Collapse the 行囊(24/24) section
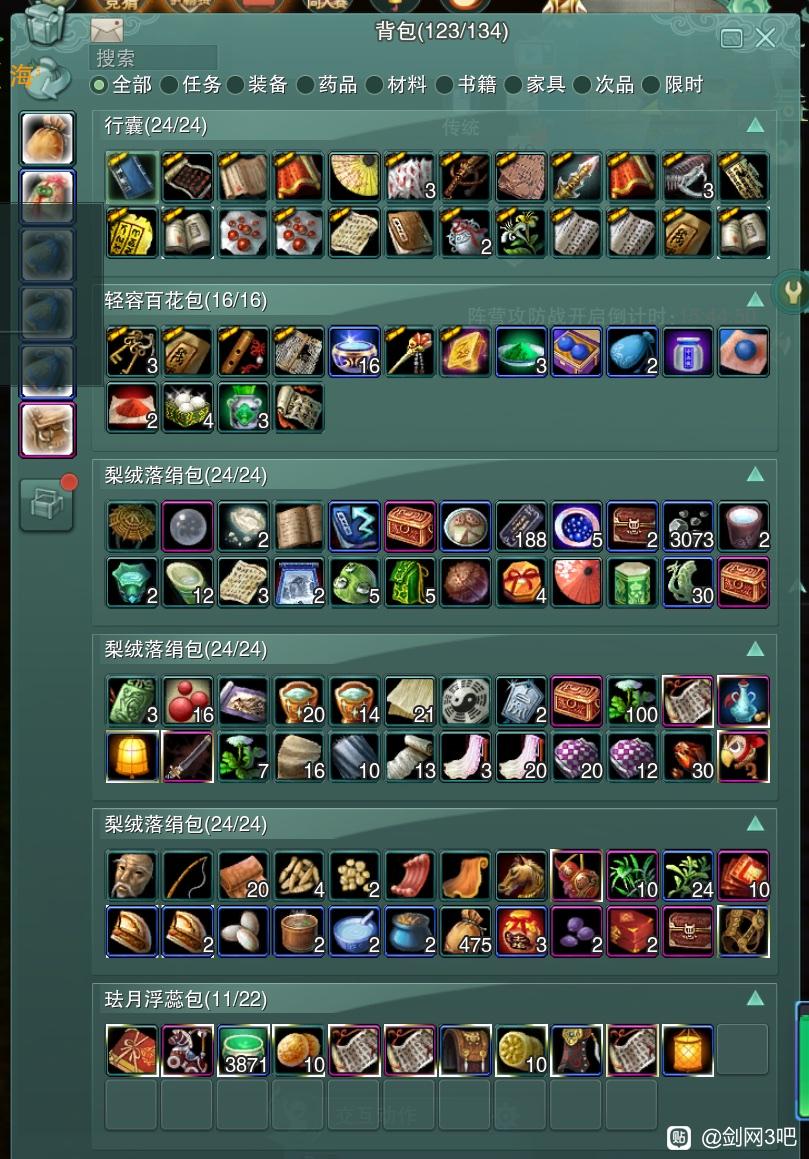Image resolution: width=809 pixels, height=1159 pixels. click(x=755, y=125)
